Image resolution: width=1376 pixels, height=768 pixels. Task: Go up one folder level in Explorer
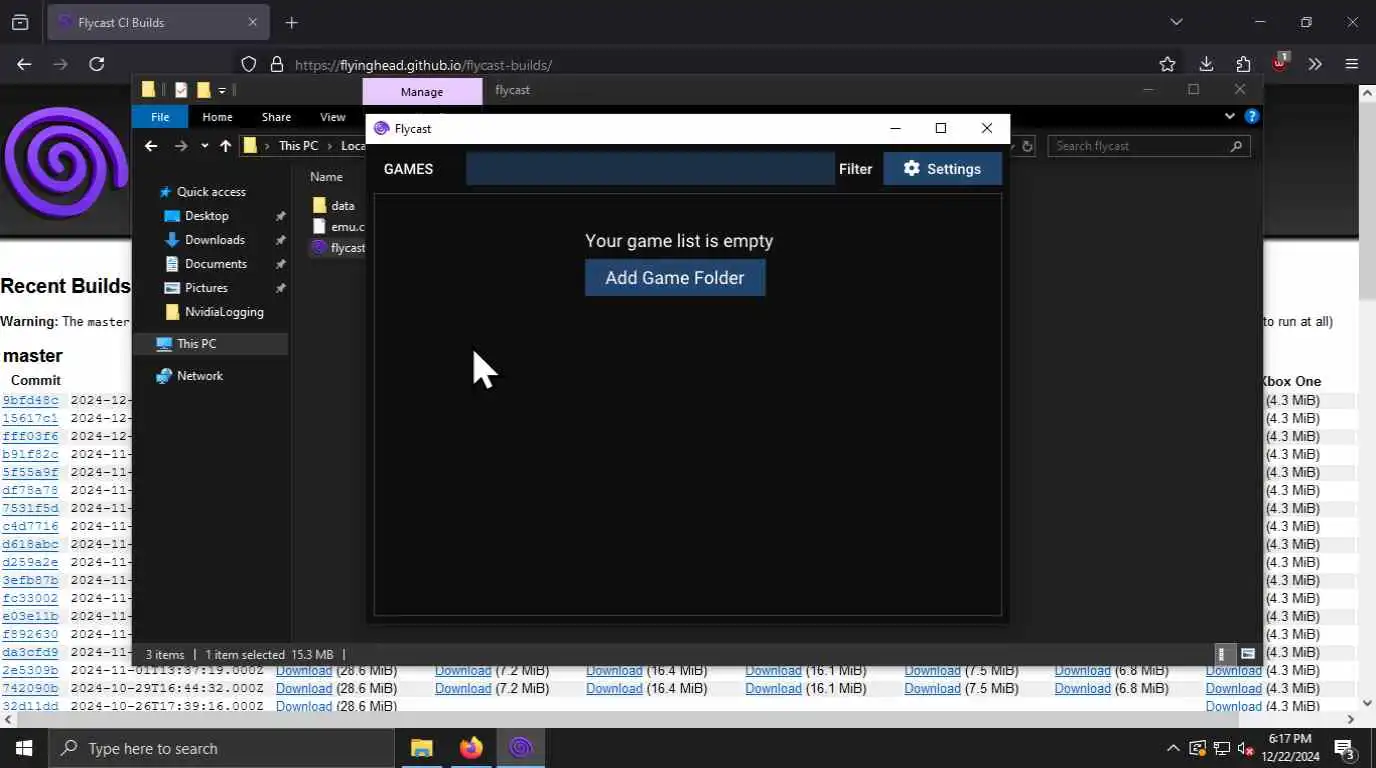point(225,146)
